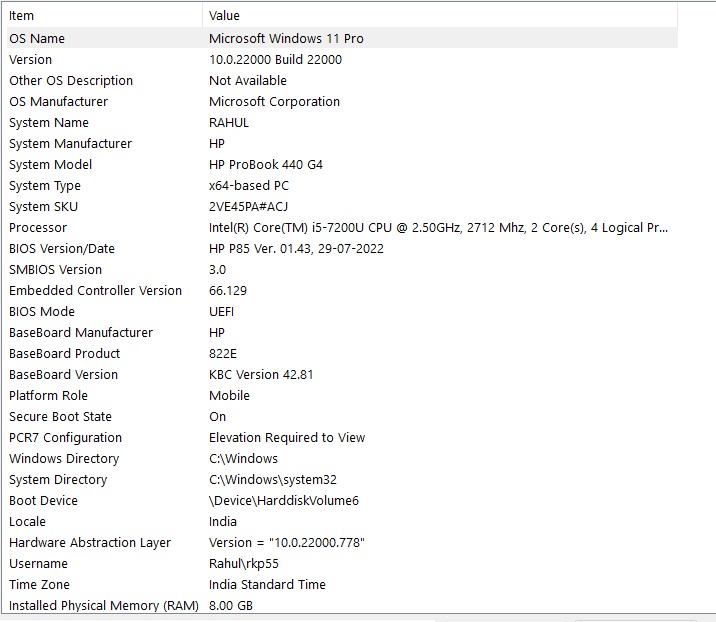Select the Locale row label
The image size is (716, 622).
(x=27, y=522)
